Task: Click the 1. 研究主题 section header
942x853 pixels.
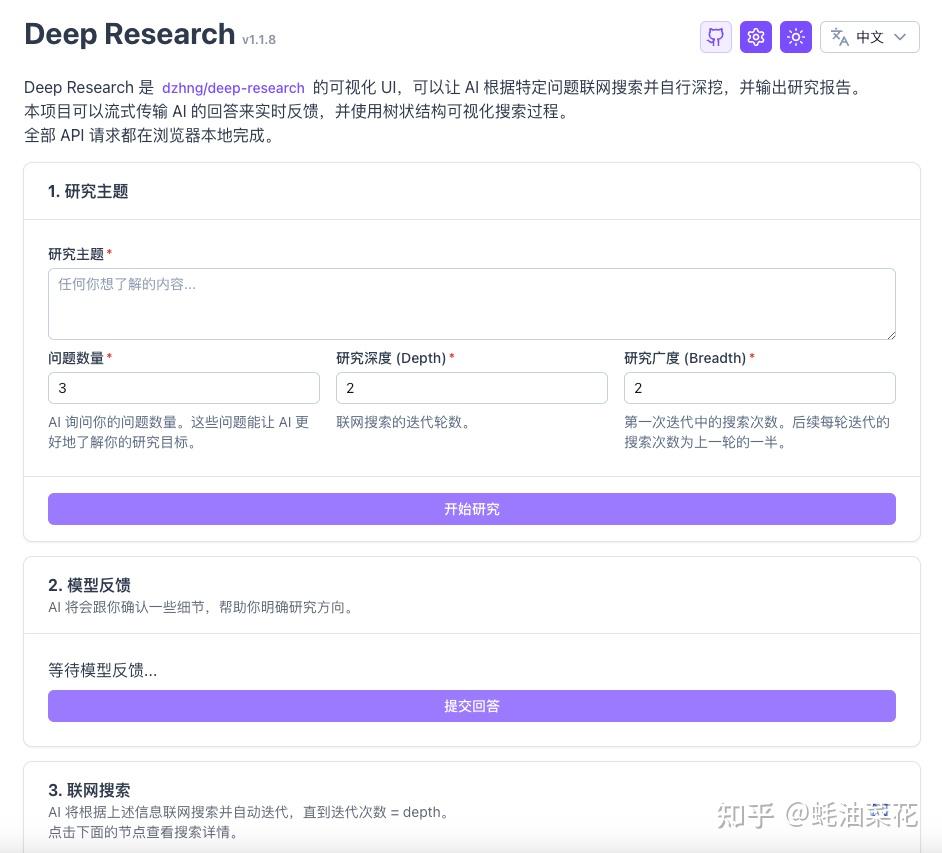Action: coord(88,191)
